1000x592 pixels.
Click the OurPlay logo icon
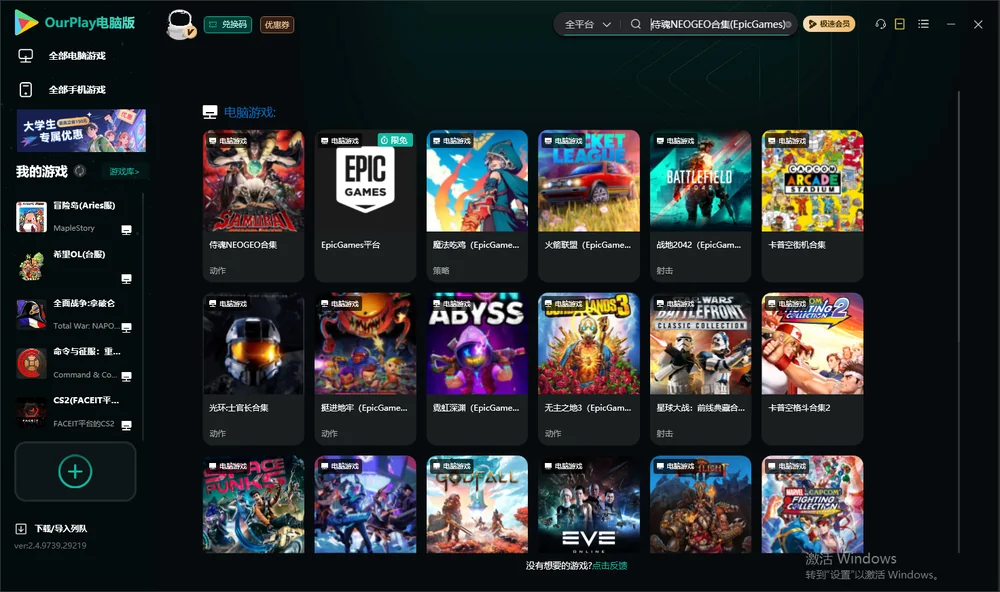tap(26, 23)
